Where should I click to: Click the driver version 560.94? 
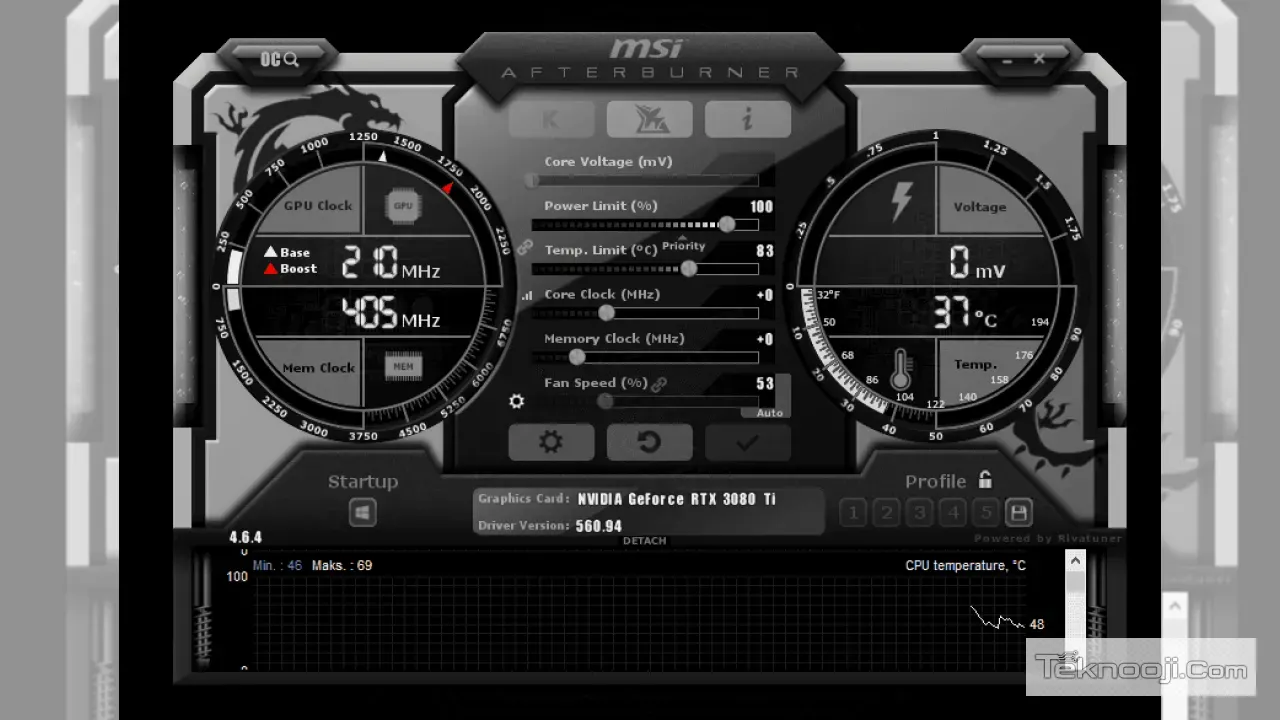point(599,526)
